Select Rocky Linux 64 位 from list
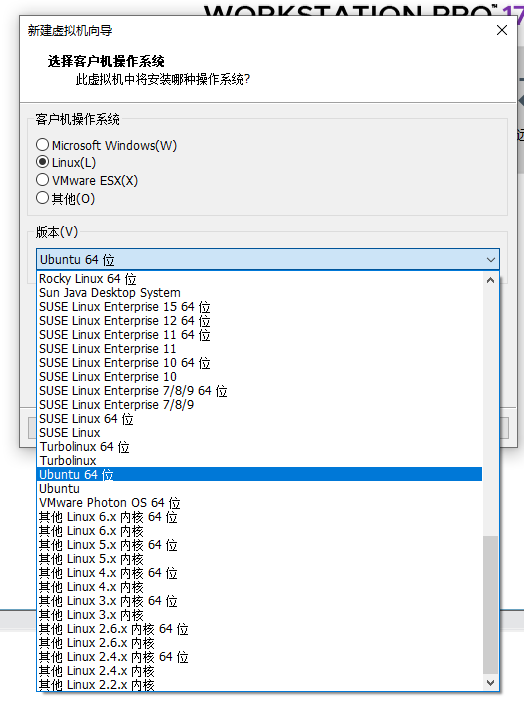Screen dimensions: 524x706 pyautogui.click(x=260, y=279)
